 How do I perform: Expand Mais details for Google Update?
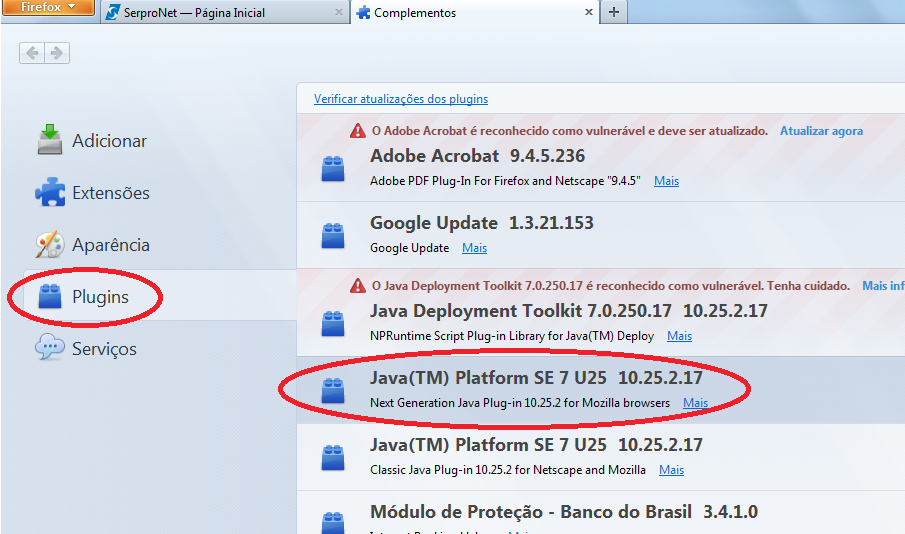[x=474, y=247]
